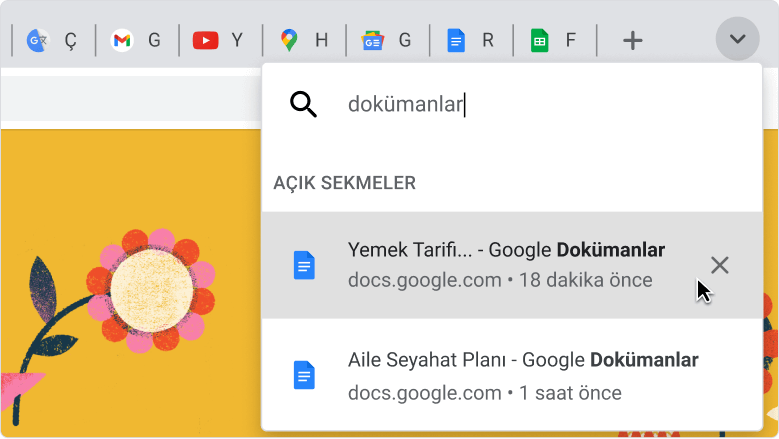Click the search magnifier icon

[x=303, y=104]
